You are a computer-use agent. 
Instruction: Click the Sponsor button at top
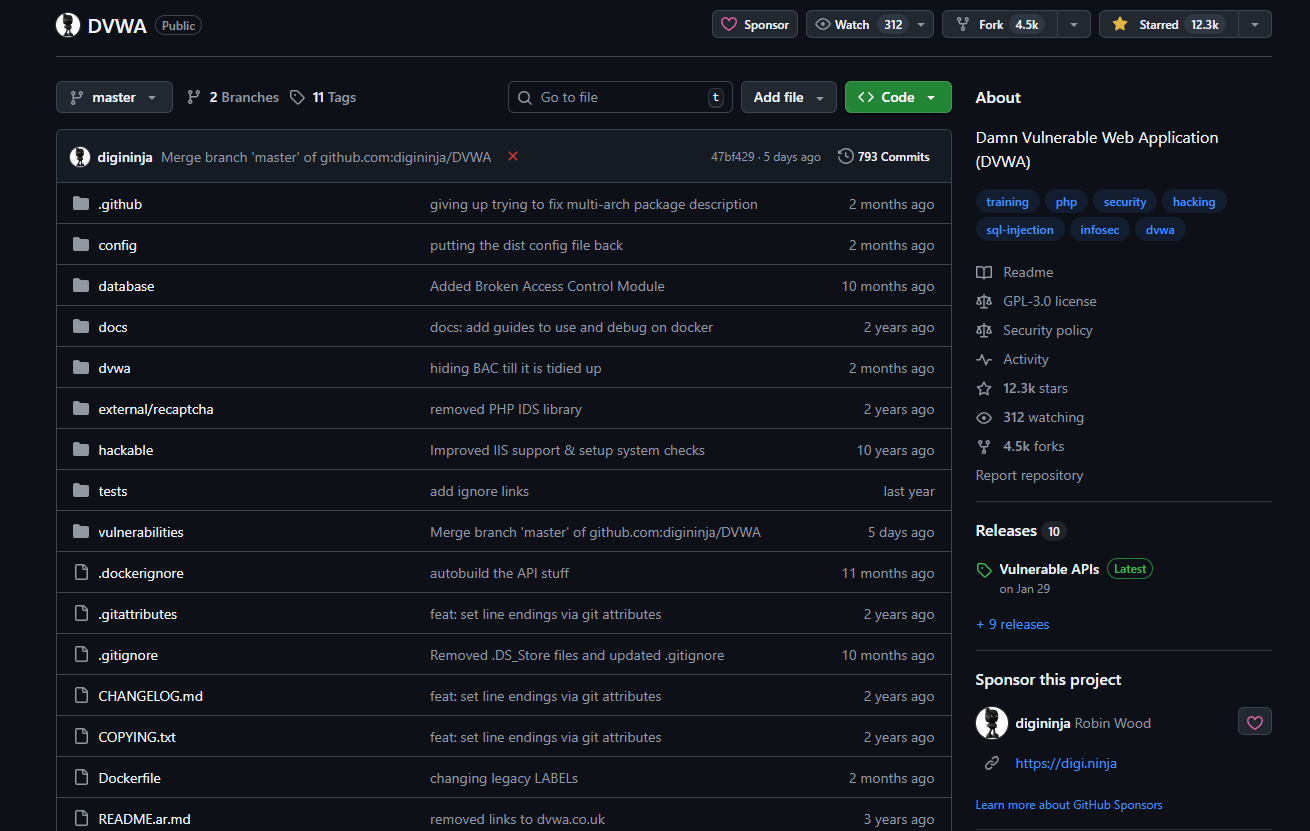tap(755, 25)
